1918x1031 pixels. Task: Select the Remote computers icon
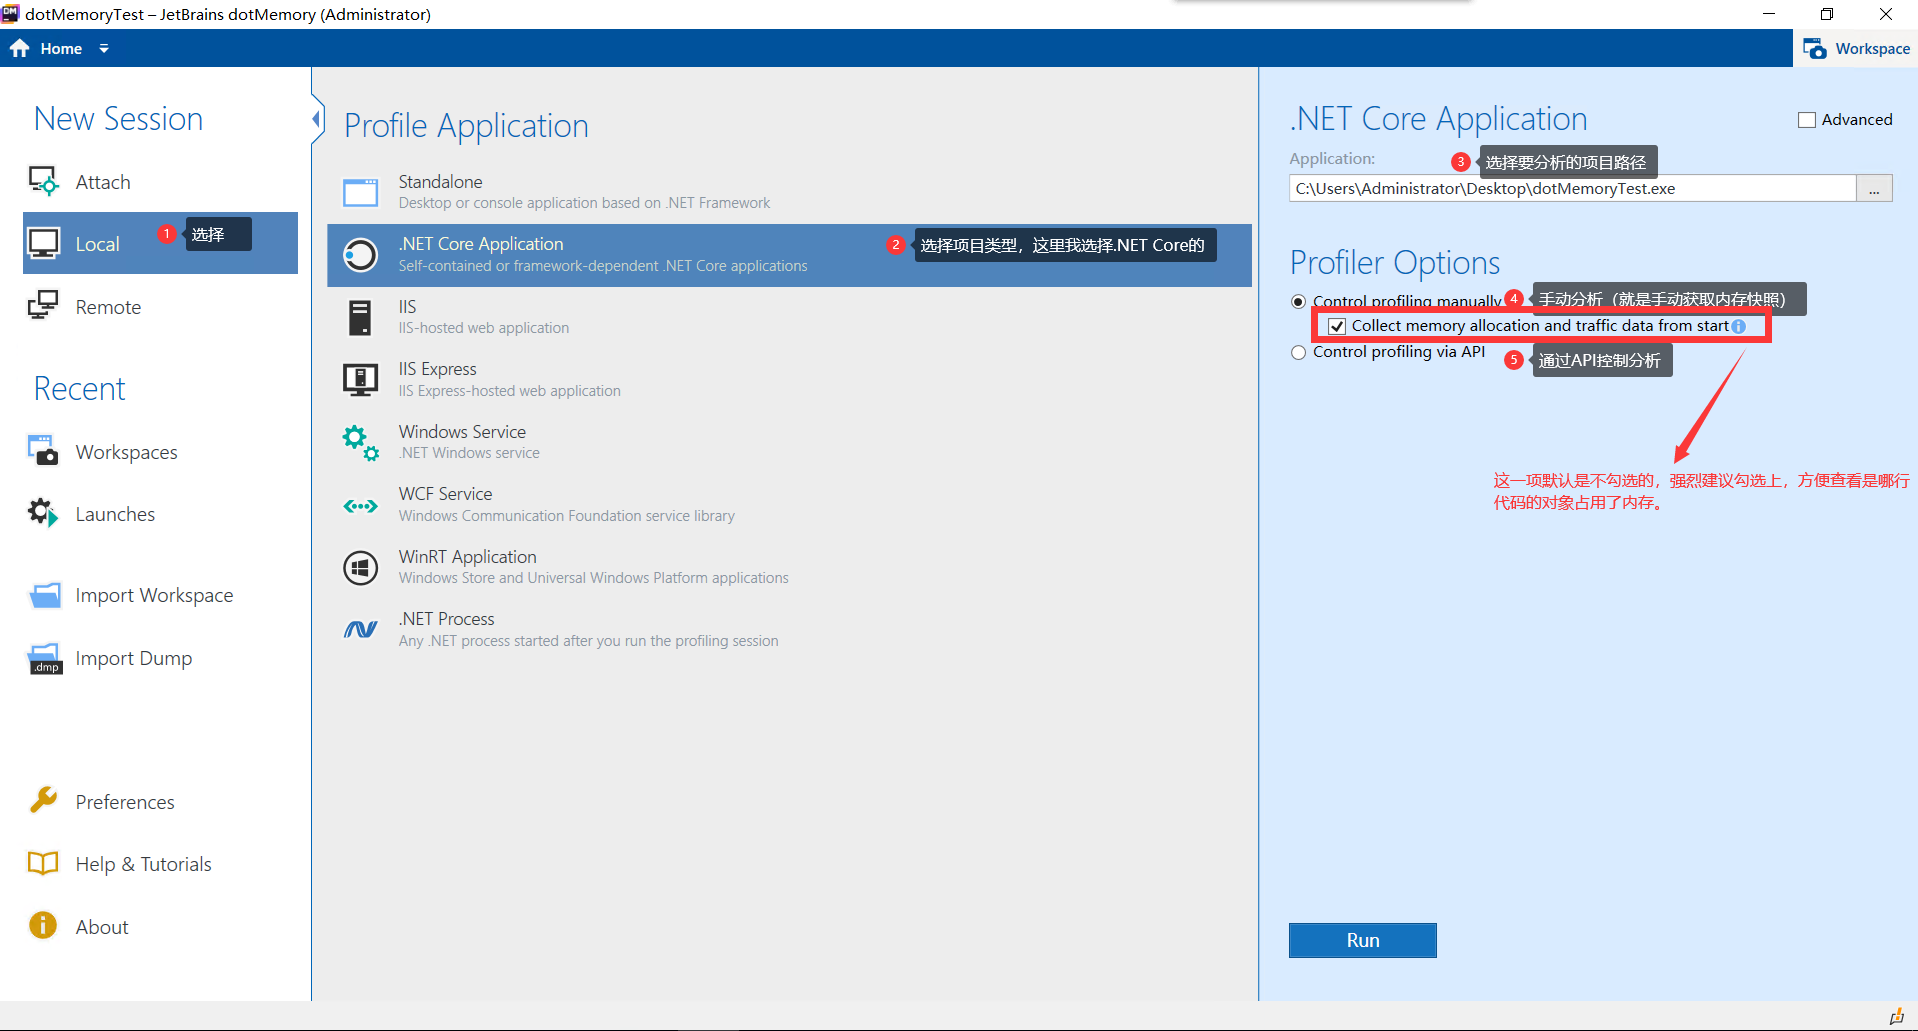[43, 306]
